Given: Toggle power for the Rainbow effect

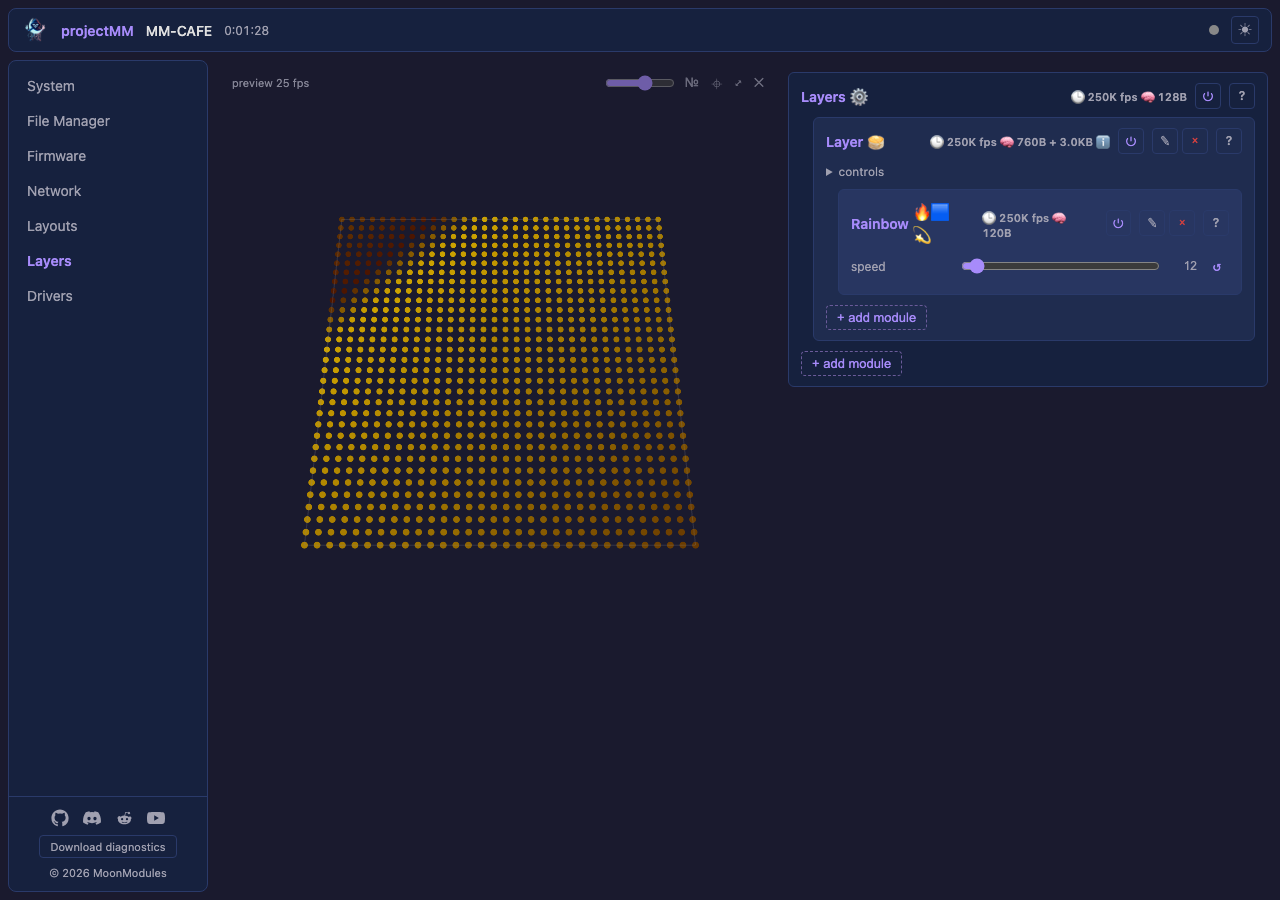Looking at the screenshot, I should click(1118, 223).
